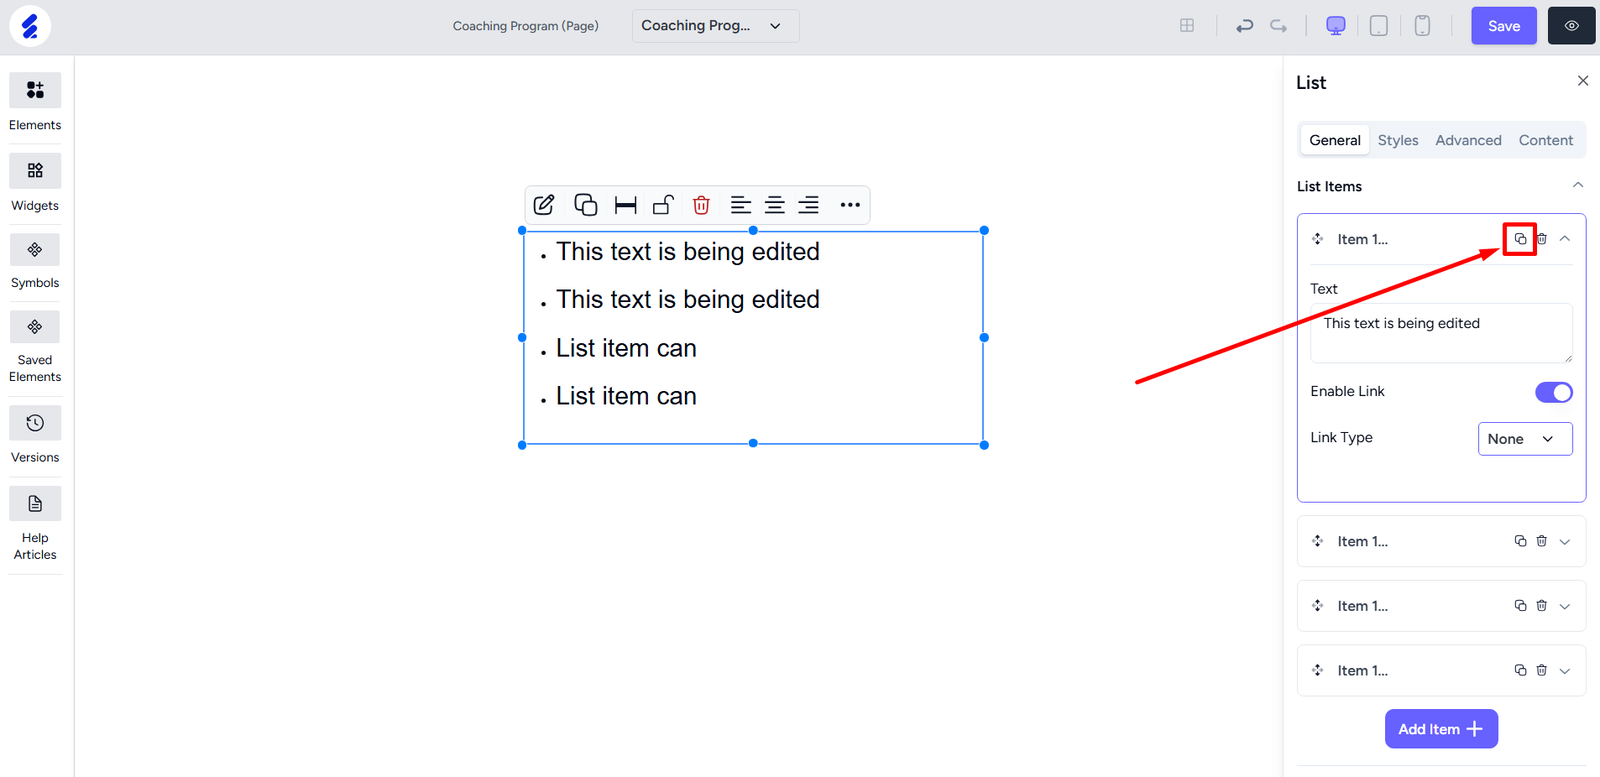Switch to desktop view mode

tap(1335, 26)
